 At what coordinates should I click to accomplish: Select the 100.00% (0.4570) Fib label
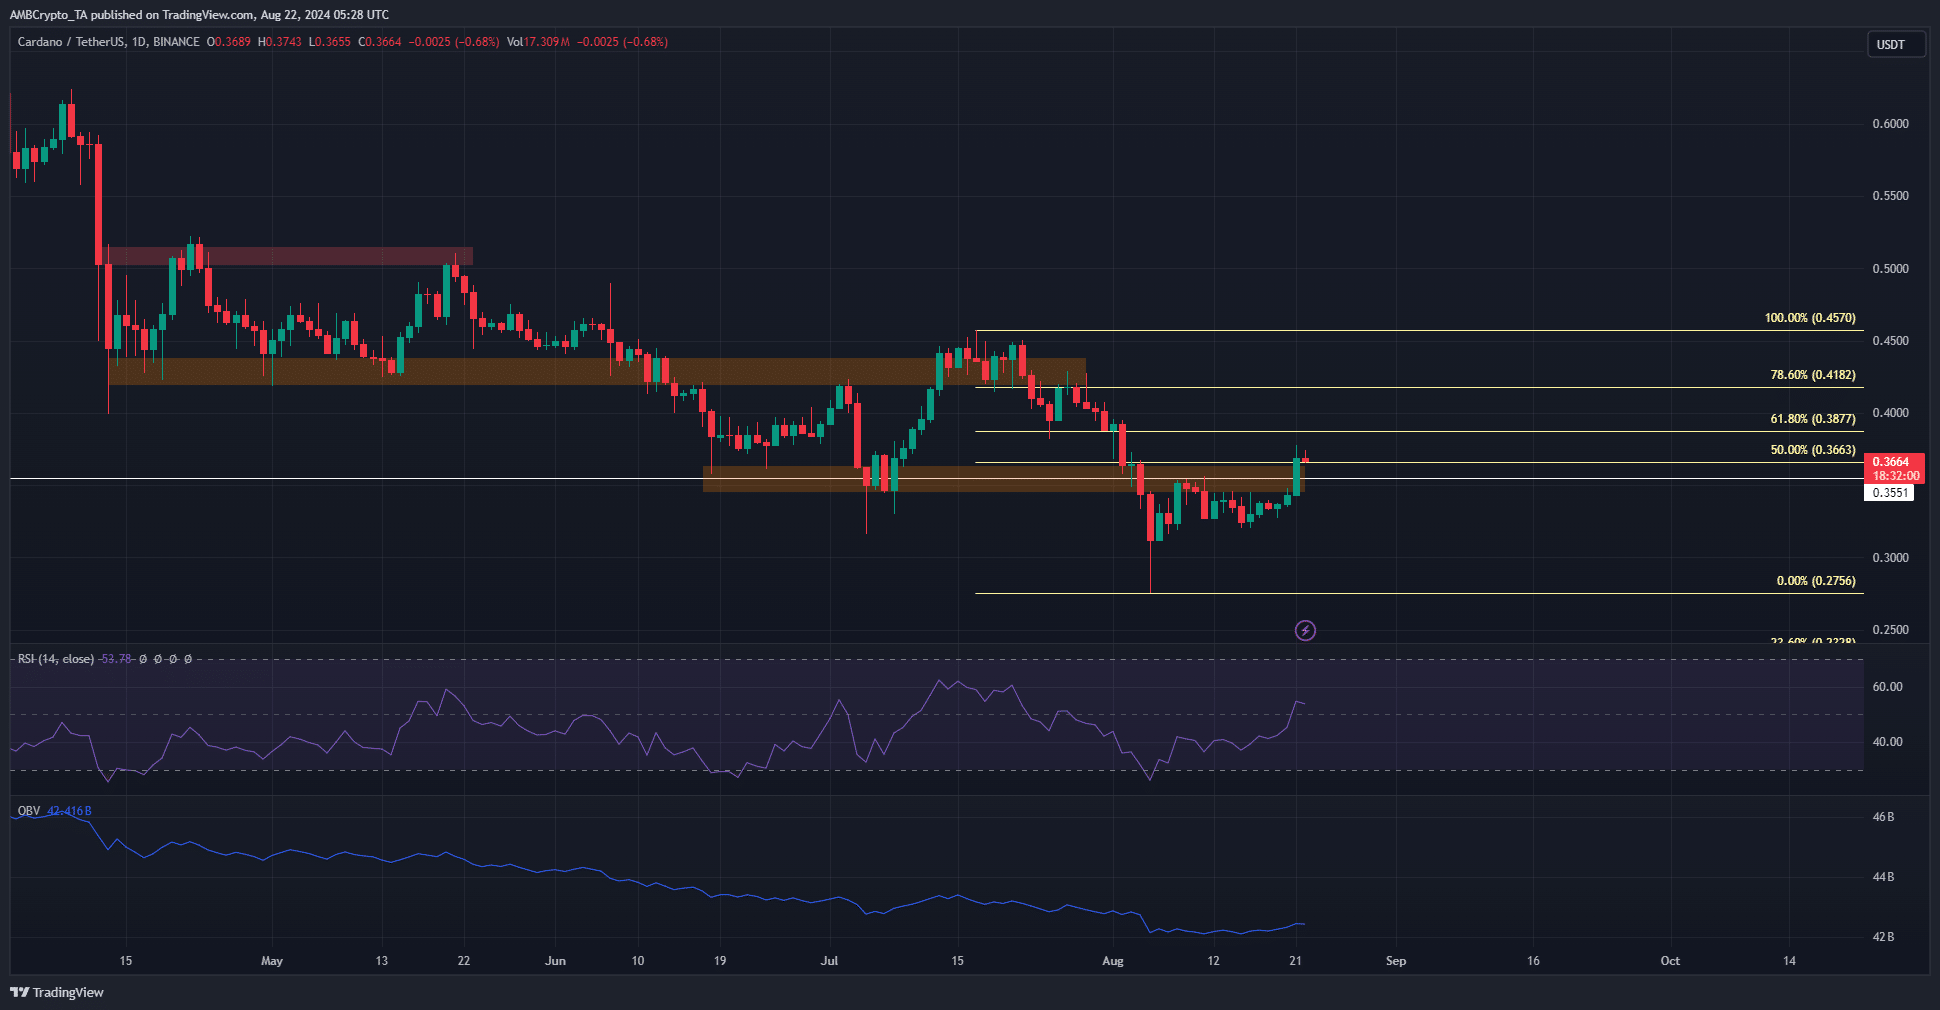coord(1810,318)
